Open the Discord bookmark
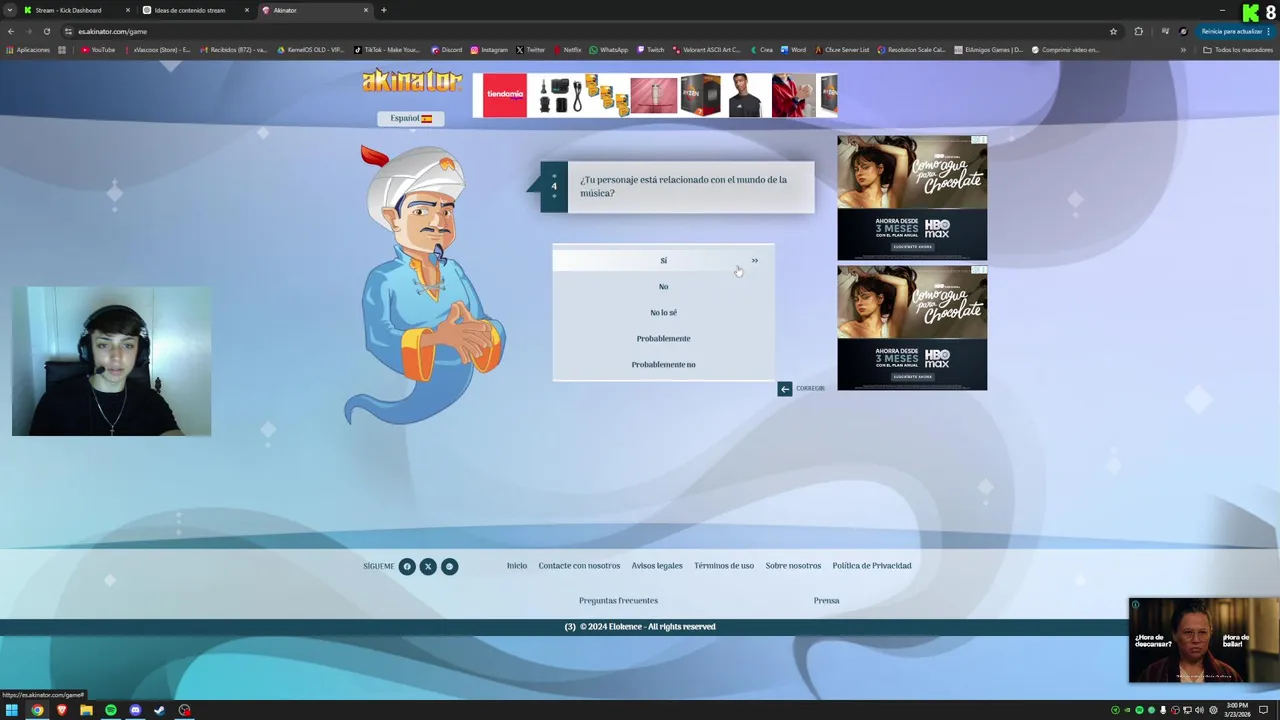The image size is (1280, 720). tap(447, 50)
